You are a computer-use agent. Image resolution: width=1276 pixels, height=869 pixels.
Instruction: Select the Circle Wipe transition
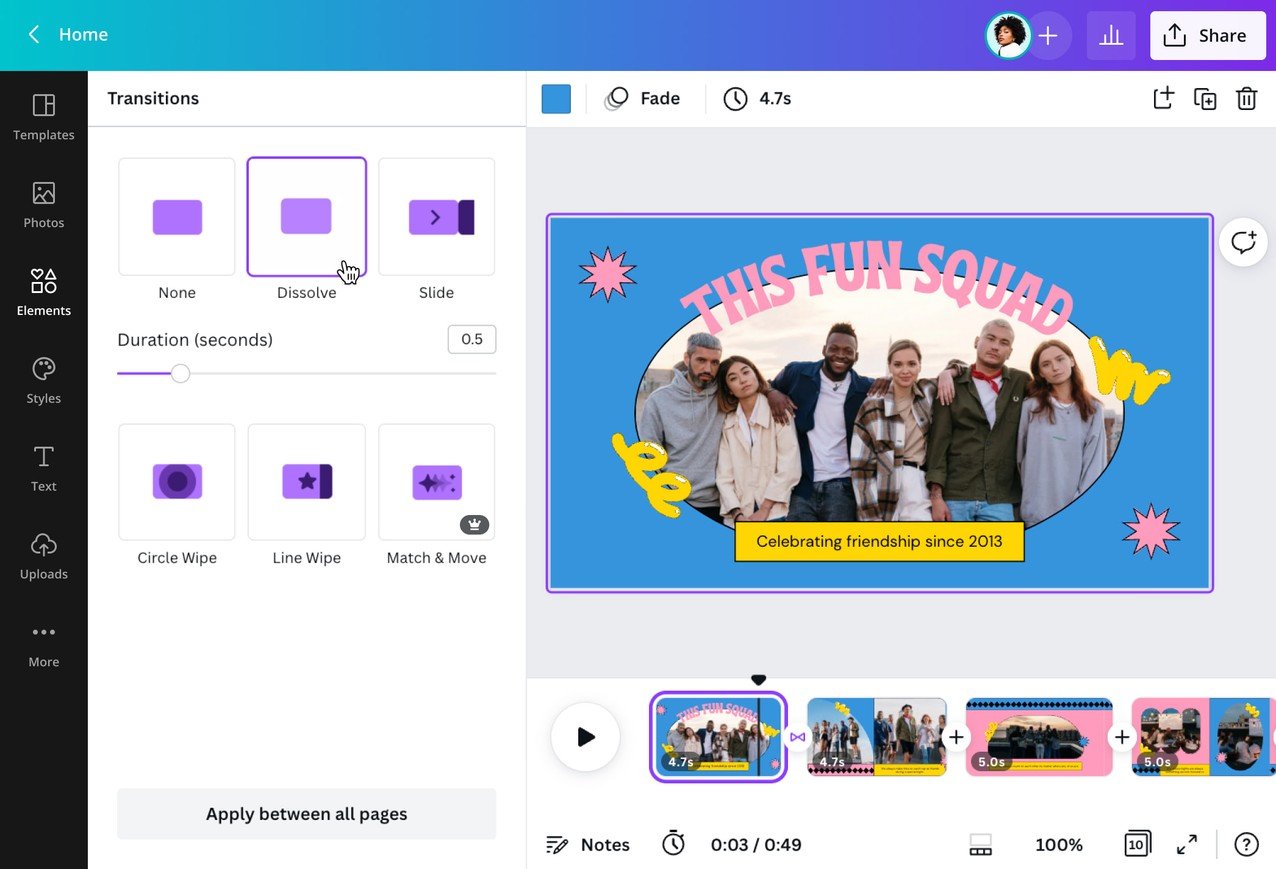(x=177, y=482)
